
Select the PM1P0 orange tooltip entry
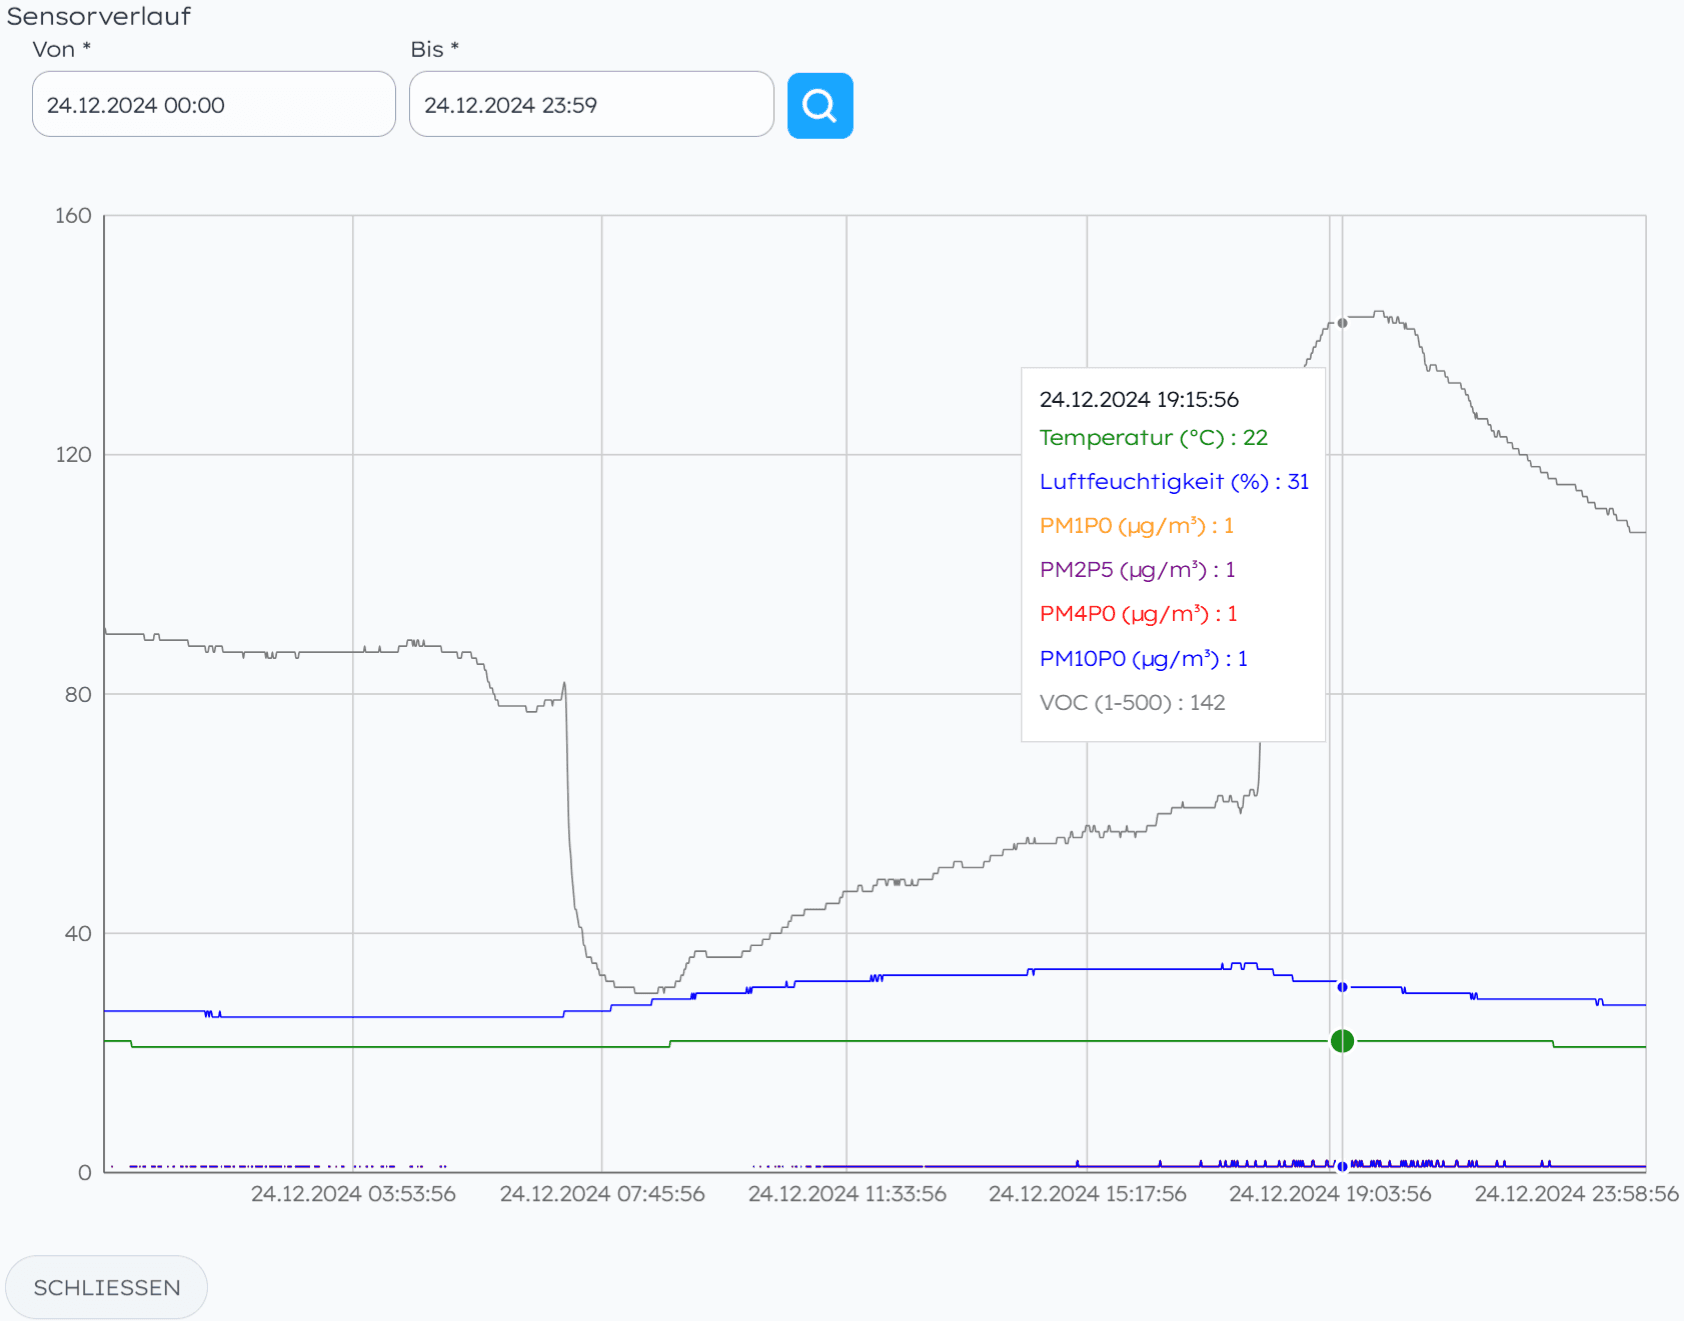click(x=1136, y=526)
